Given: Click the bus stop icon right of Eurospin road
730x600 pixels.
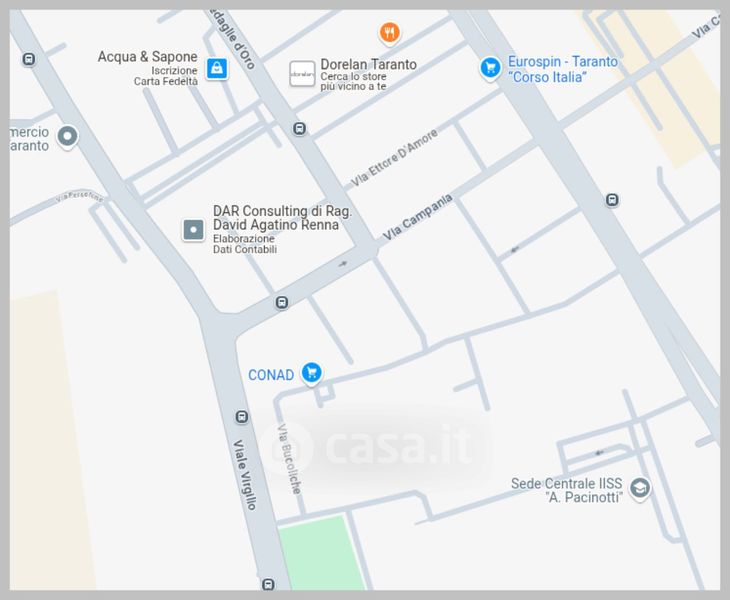Looking at the screenshot, I should tap(612, 200).
